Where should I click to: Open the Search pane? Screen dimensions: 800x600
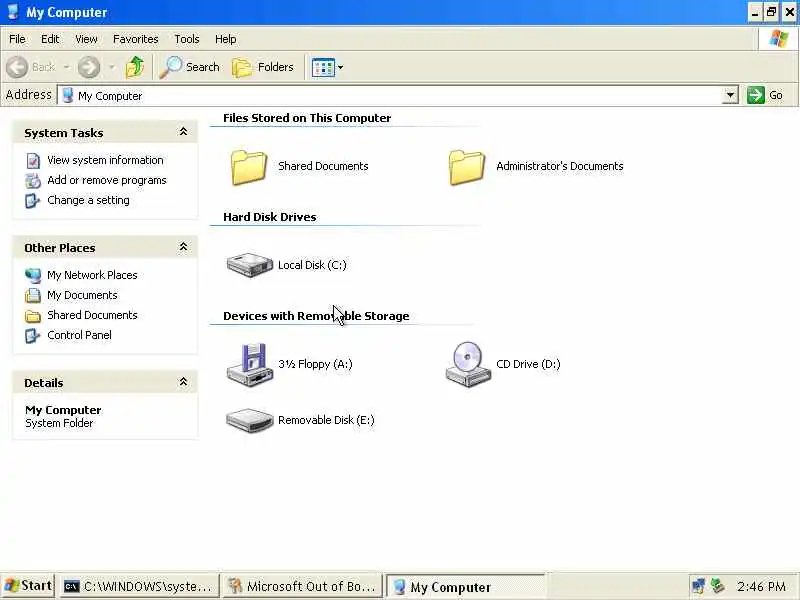pos(189,67)
